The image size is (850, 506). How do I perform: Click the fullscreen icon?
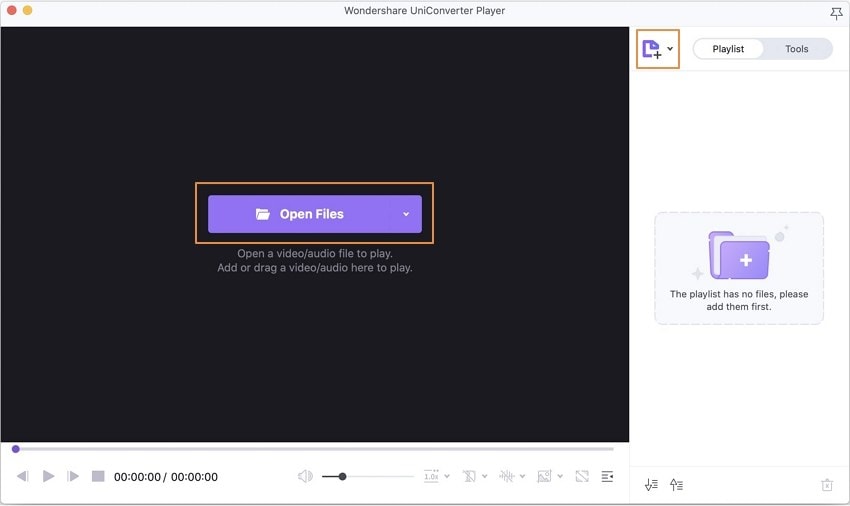582,476
